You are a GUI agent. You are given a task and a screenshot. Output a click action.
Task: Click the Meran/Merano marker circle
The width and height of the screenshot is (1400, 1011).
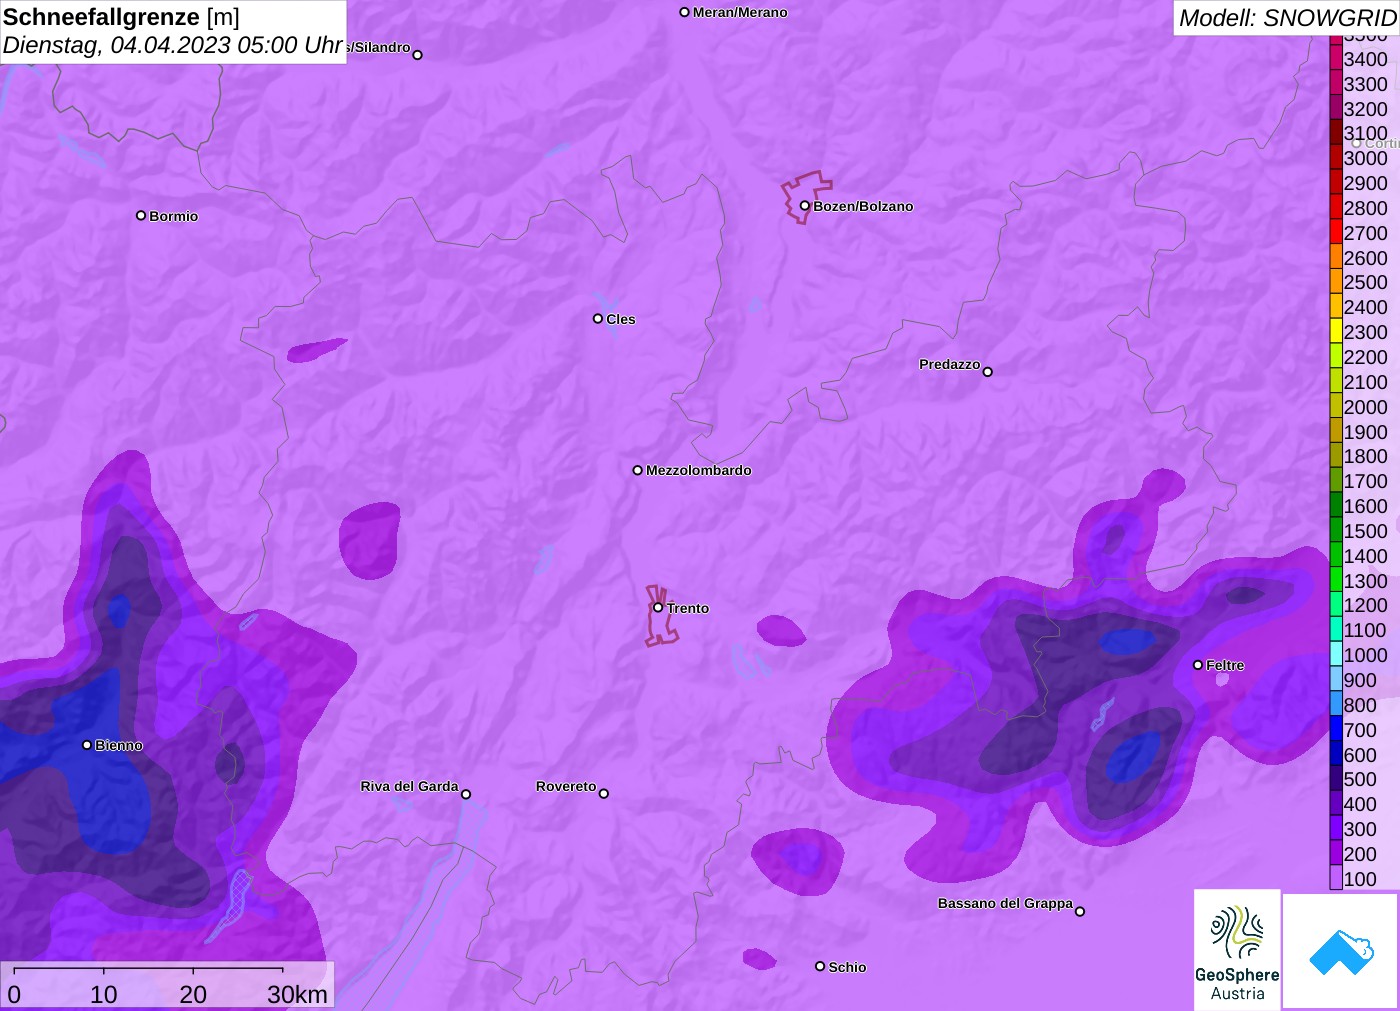click(685, 12)
